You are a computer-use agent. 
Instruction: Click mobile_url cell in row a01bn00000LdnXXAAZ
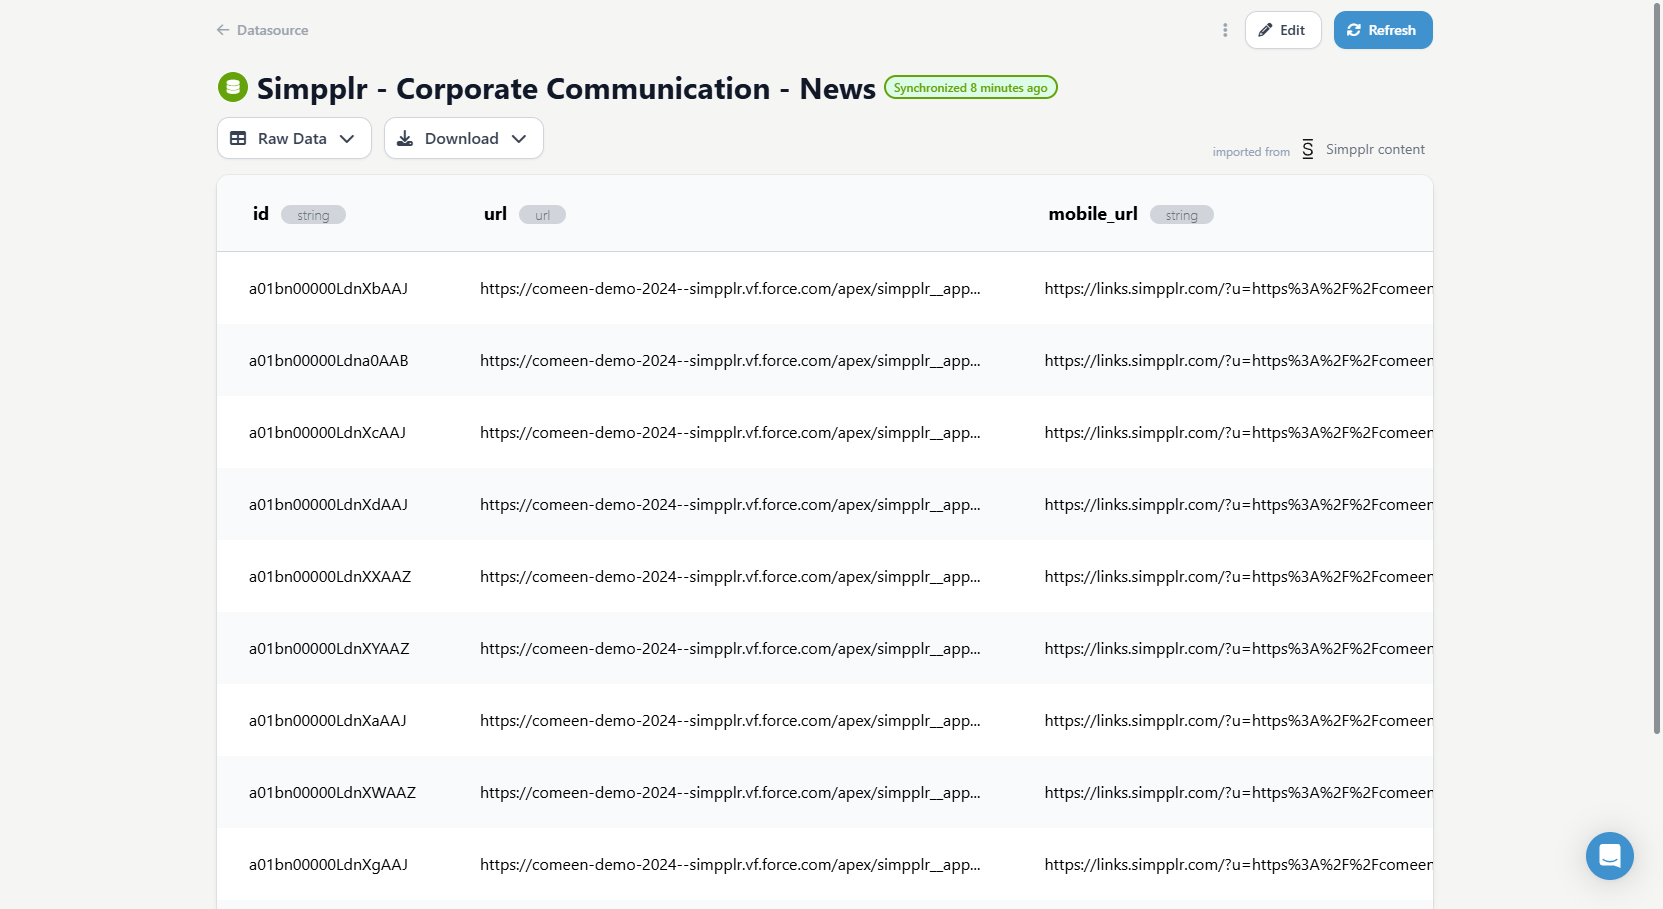1238,576
